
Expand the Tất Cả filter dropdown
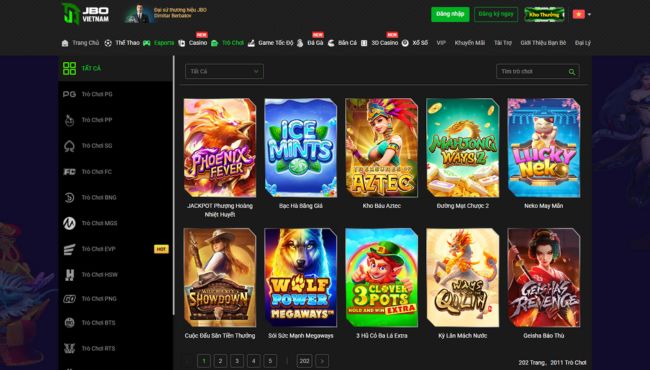pyautogui.click(x=224, y=71)
